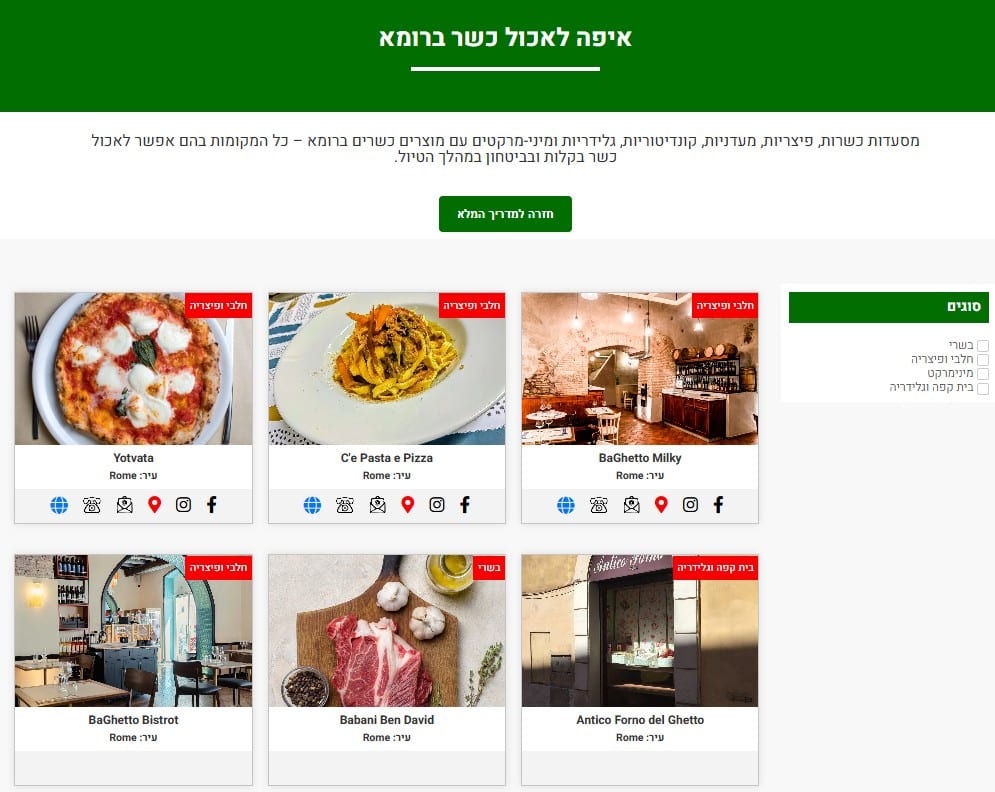The height and width of the screenshot is (792, 995).
Task: Open C'e Pasta e Pizza Instagram icon
Action: click(437, 505)
